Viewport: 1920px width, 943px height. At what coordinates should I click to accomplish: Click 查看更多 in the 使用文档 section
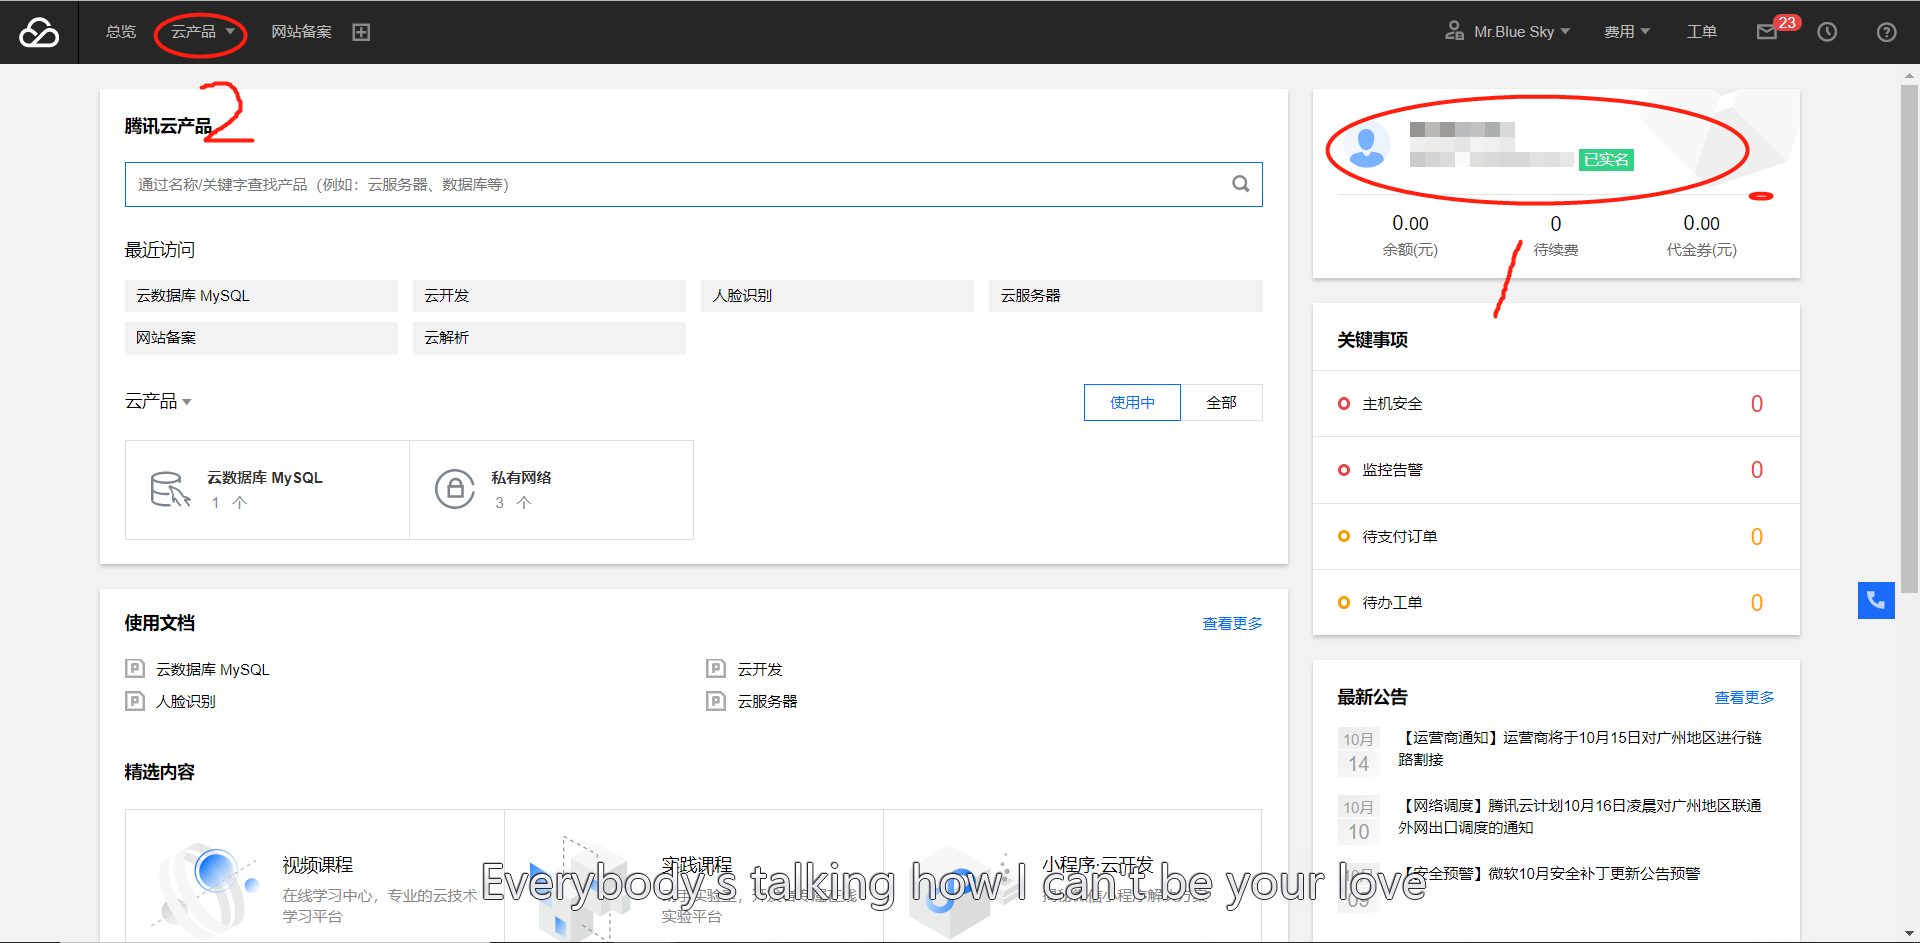coord(1232,622)
